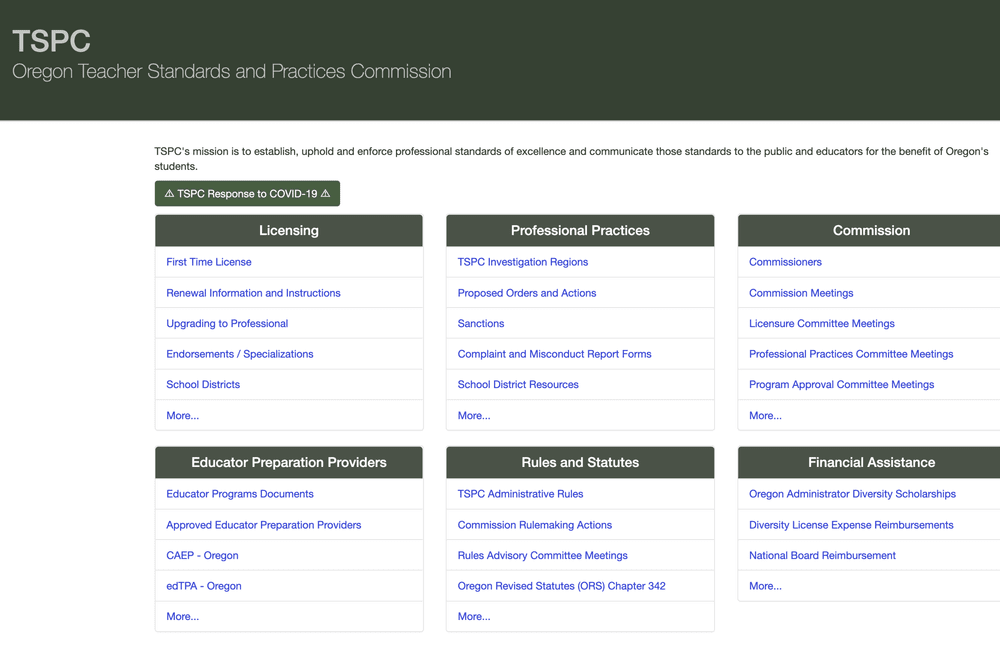
Task: Open Oregon Administrator Diversity Scholarships
Action: coord(852,494)
